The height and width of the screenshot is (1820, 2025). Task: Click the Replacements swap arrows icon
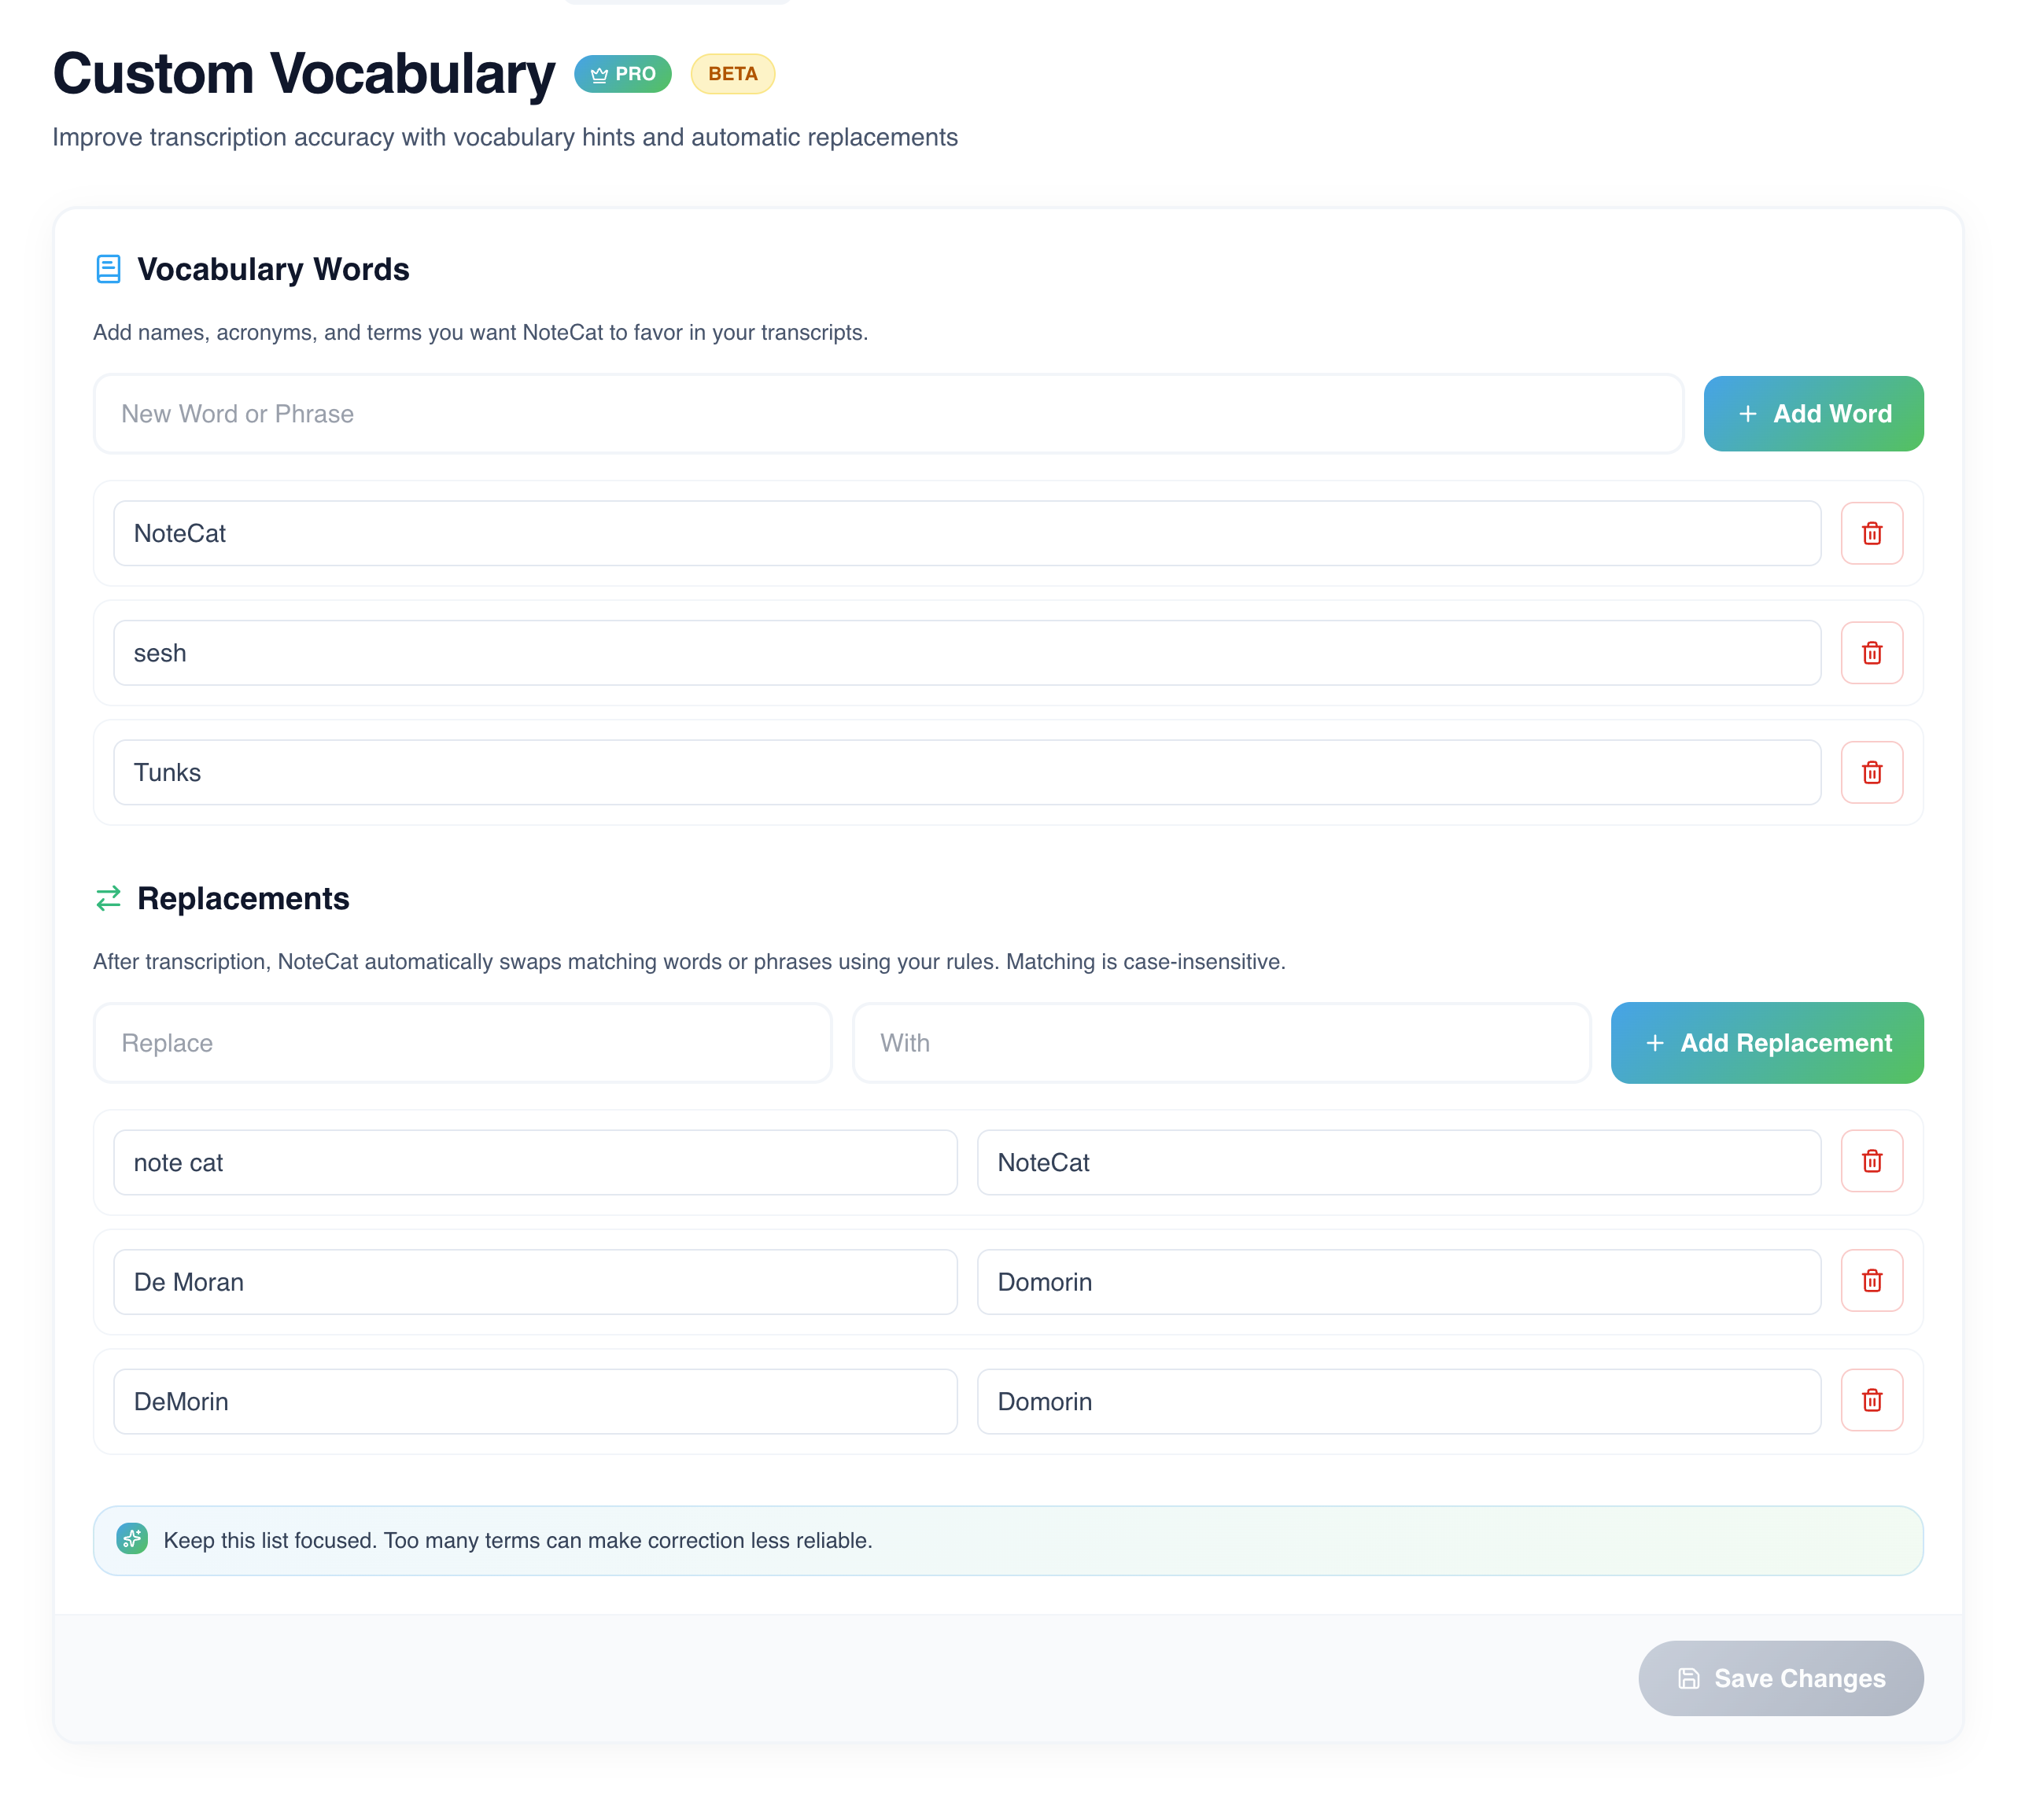tap(109, 898)
